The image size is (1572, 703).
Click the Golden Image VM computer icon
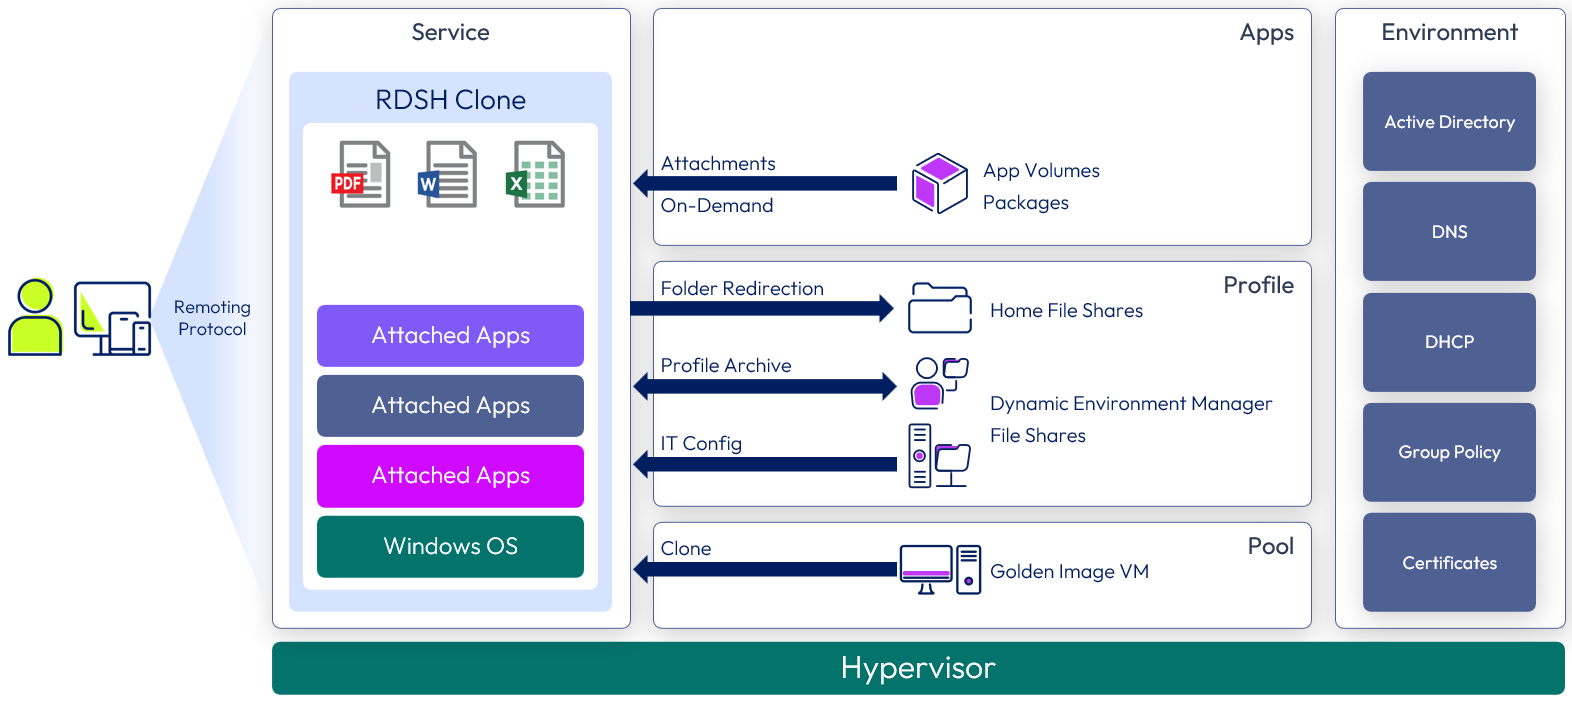point(939,569)
